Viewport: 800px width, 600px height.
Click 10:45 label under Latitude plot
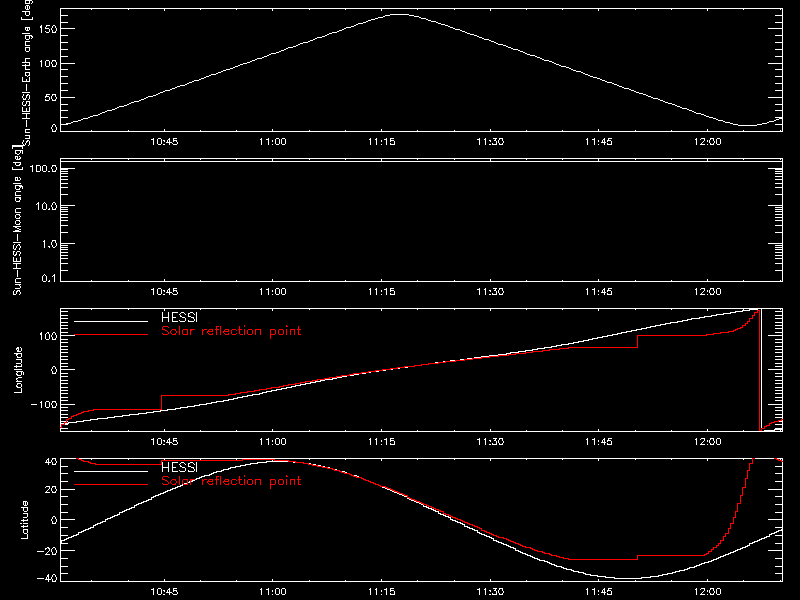pyautogui.click(x=164, y=592)
